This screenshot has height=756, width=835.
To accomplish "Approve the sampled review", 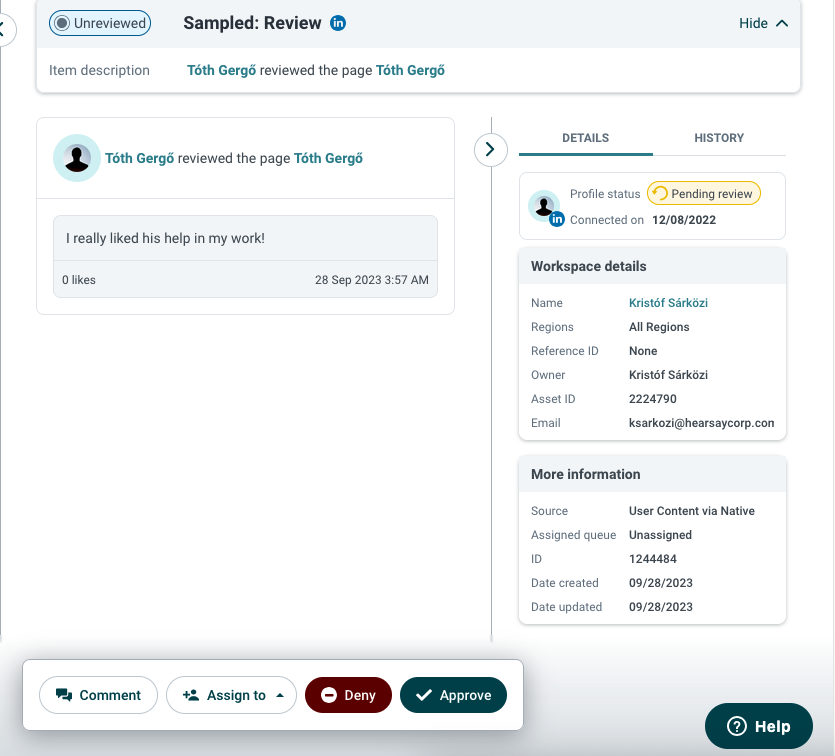I will coord(453,695).
